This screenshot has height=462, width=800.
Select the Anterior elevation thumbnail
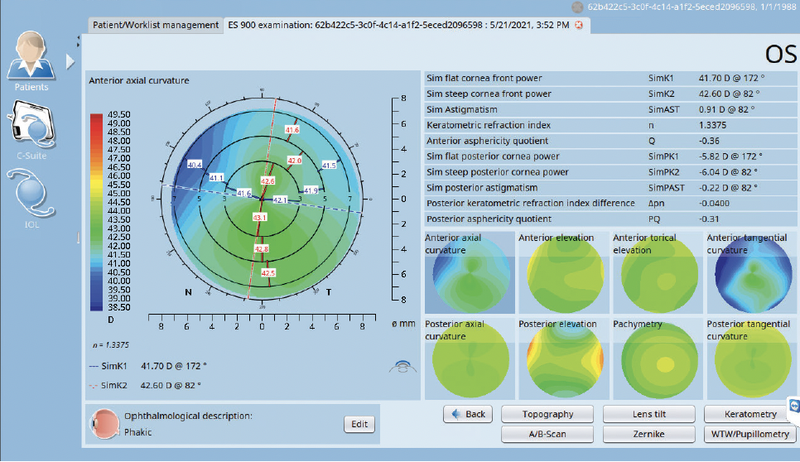pyautogui.click(x=564, y=273)
